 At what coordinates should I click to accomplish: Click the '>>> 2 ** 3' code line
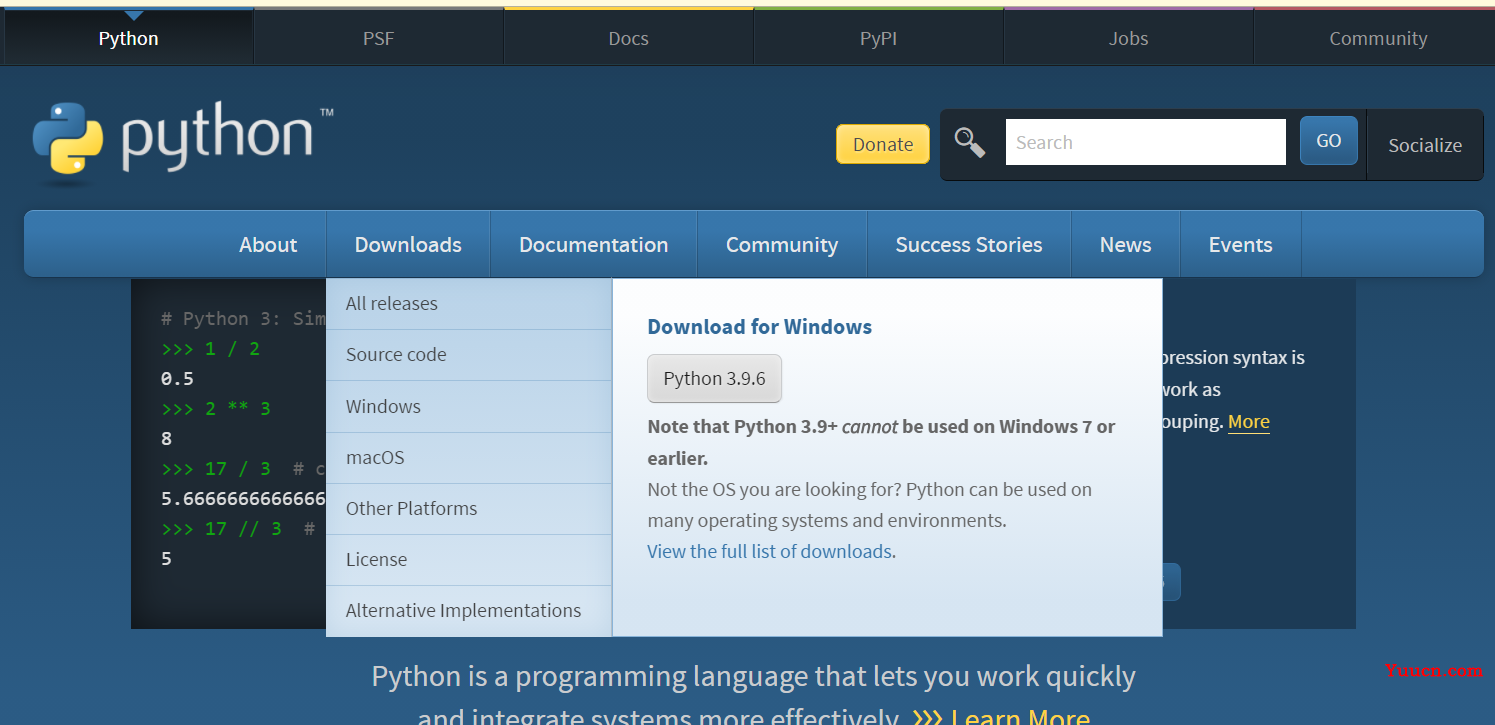click(215, 409)
